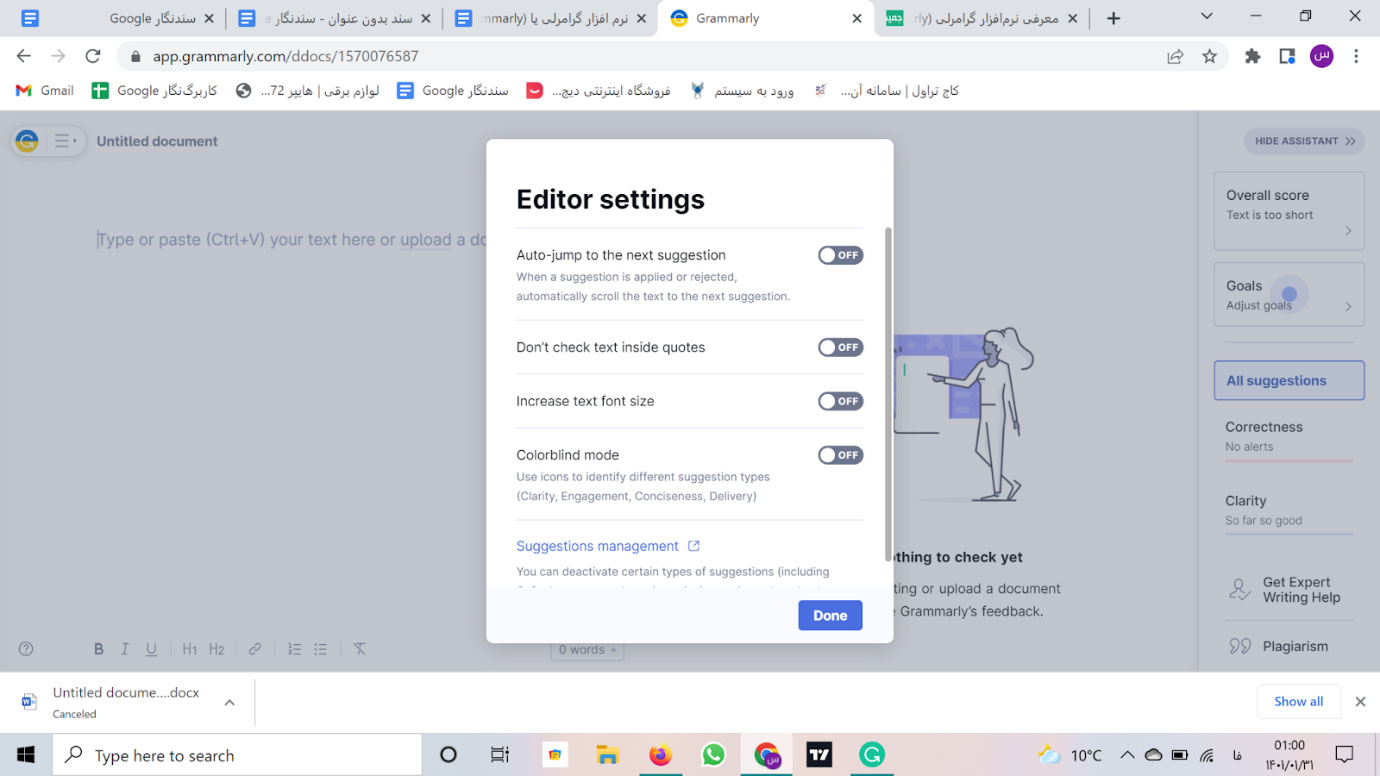1380x776 pixels.
Task: Click the Grammarly logo icon in editor
Action: click(27, 141)
